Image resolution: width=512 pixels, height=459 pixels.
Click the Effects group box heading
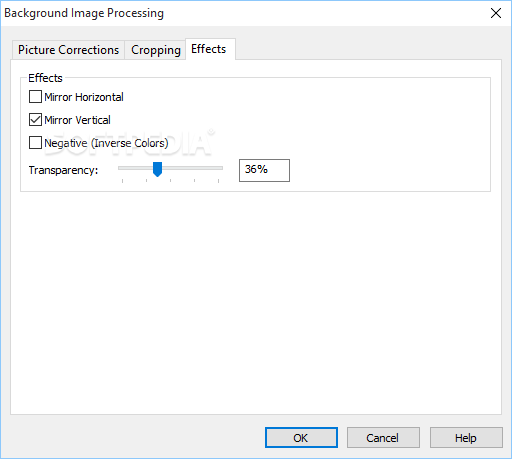click(x=45, y=78)
